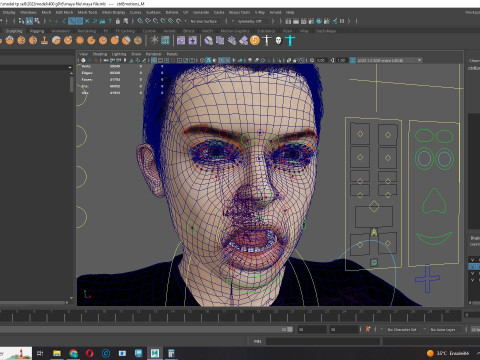Edit the viewport gamma 1.00 field
The width and height of the screenshot is (480, 360).
coord(341,60)
